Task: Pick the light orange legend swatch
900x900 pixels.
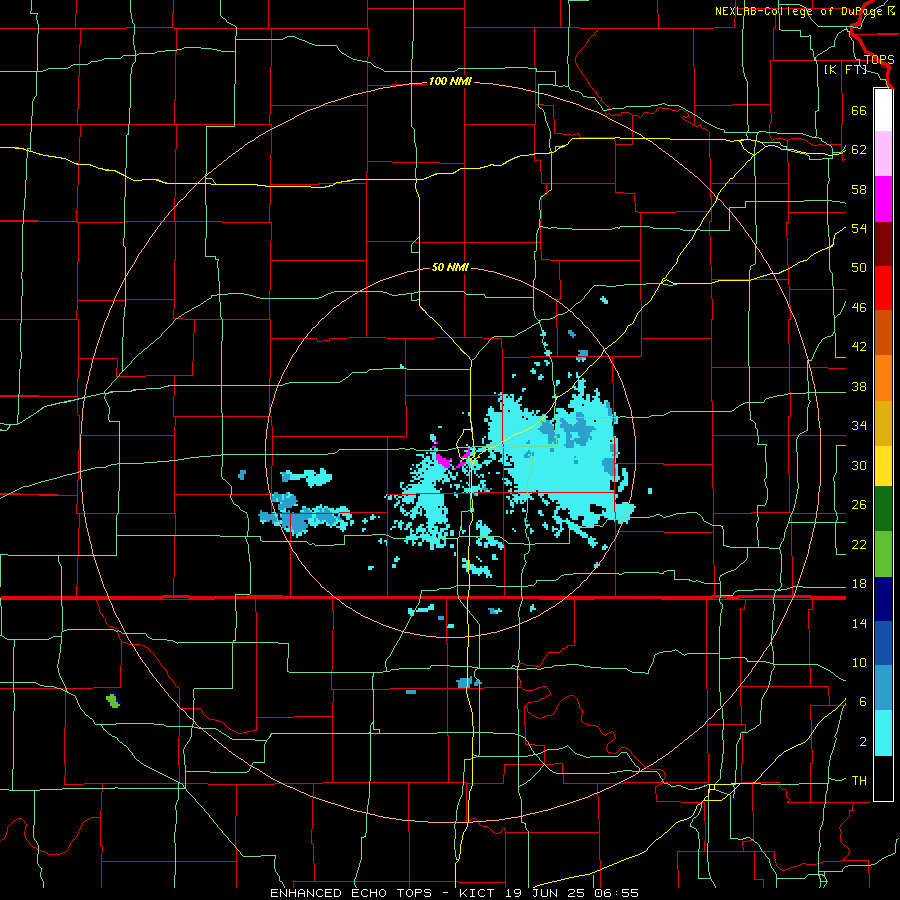Action: point(883,378)
